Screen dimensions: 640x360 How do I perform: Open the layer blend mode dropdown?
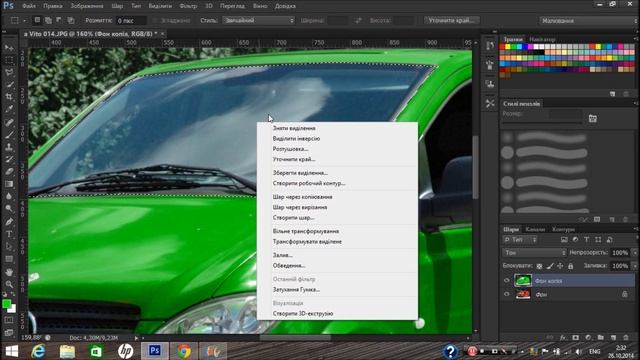click(534, 253)
